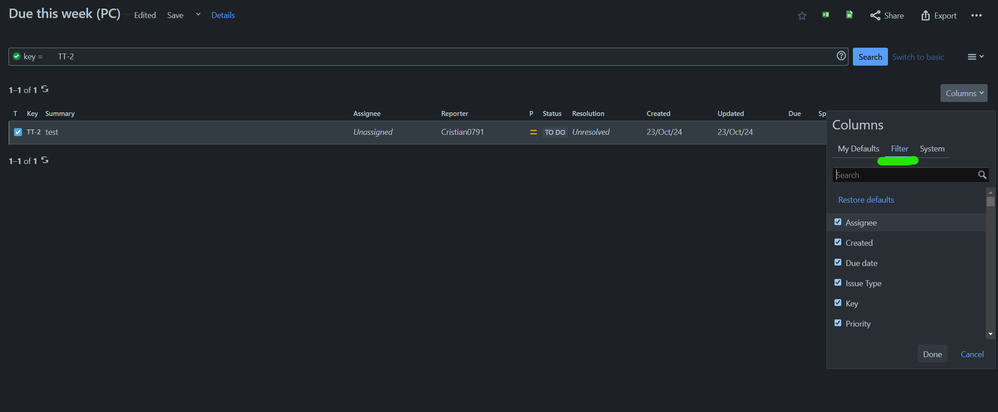Click the magnifier icon in column search
Screen dimensions: 998x412
point(983,174)
